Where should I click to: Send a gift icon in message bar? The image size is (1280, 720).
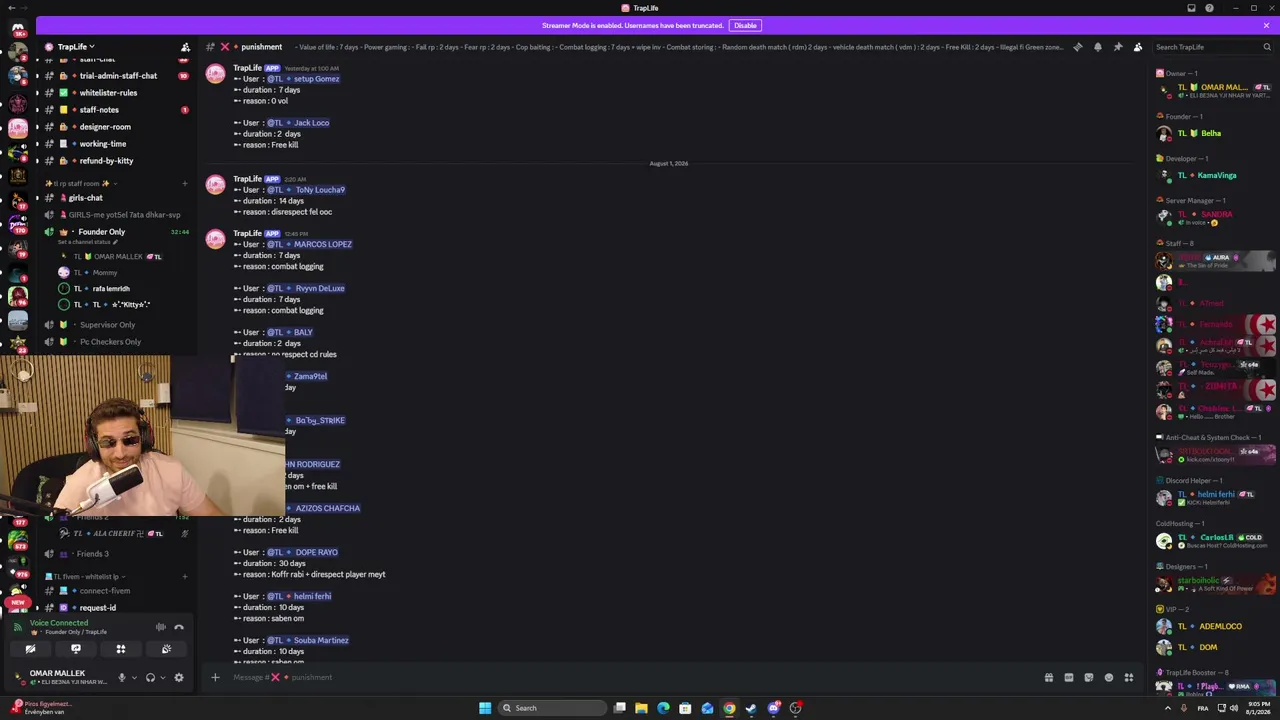(1049, 677)
